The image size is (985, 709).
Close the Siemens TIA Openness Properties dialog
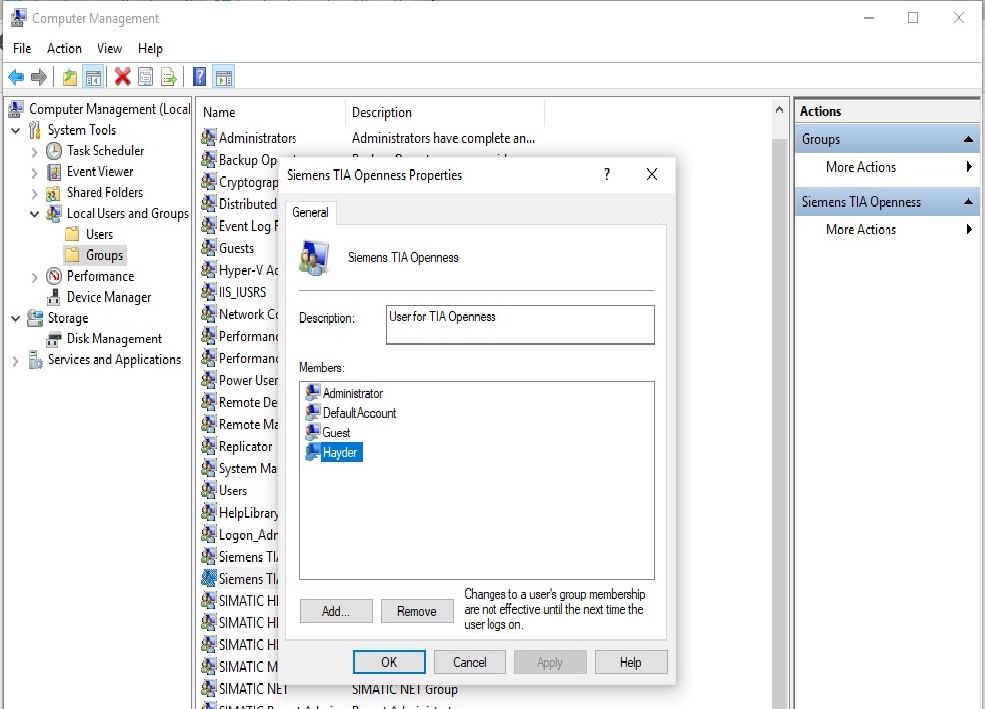(652, 174)
